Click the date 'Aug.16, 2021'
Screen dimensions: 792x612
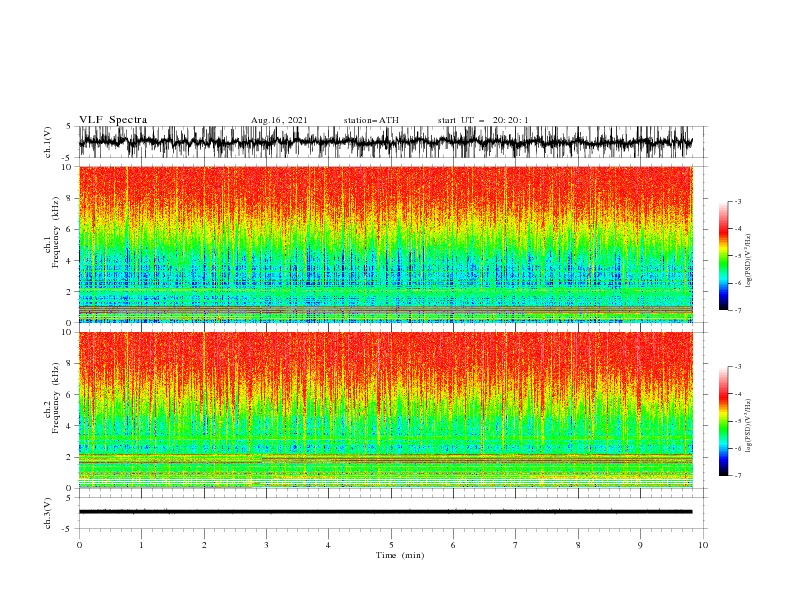[279, 120]
